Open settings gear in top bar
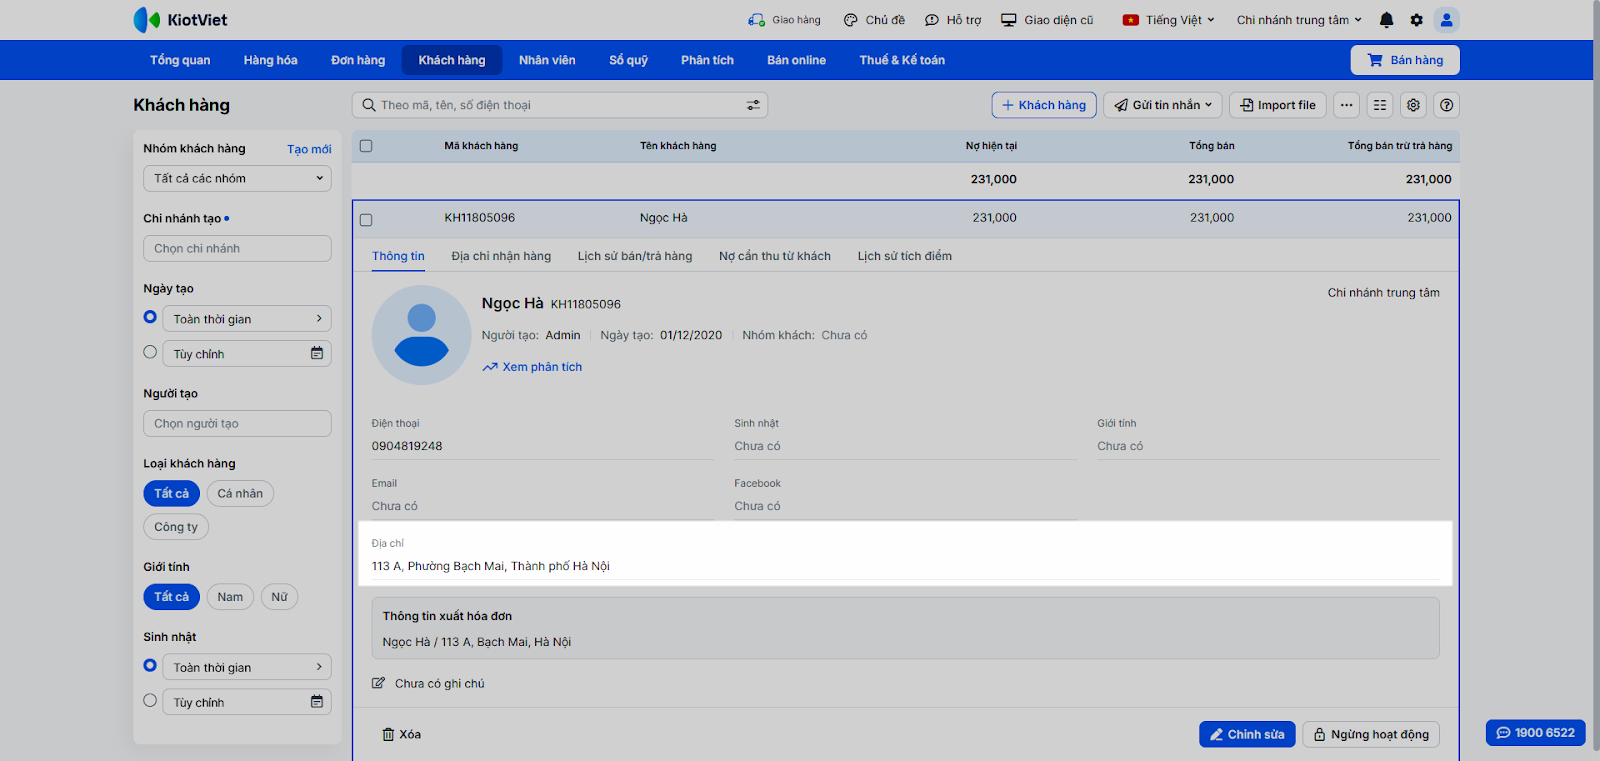This screenshot has height=761, width=1600. pyautogui.click(x=1416, y=20)
